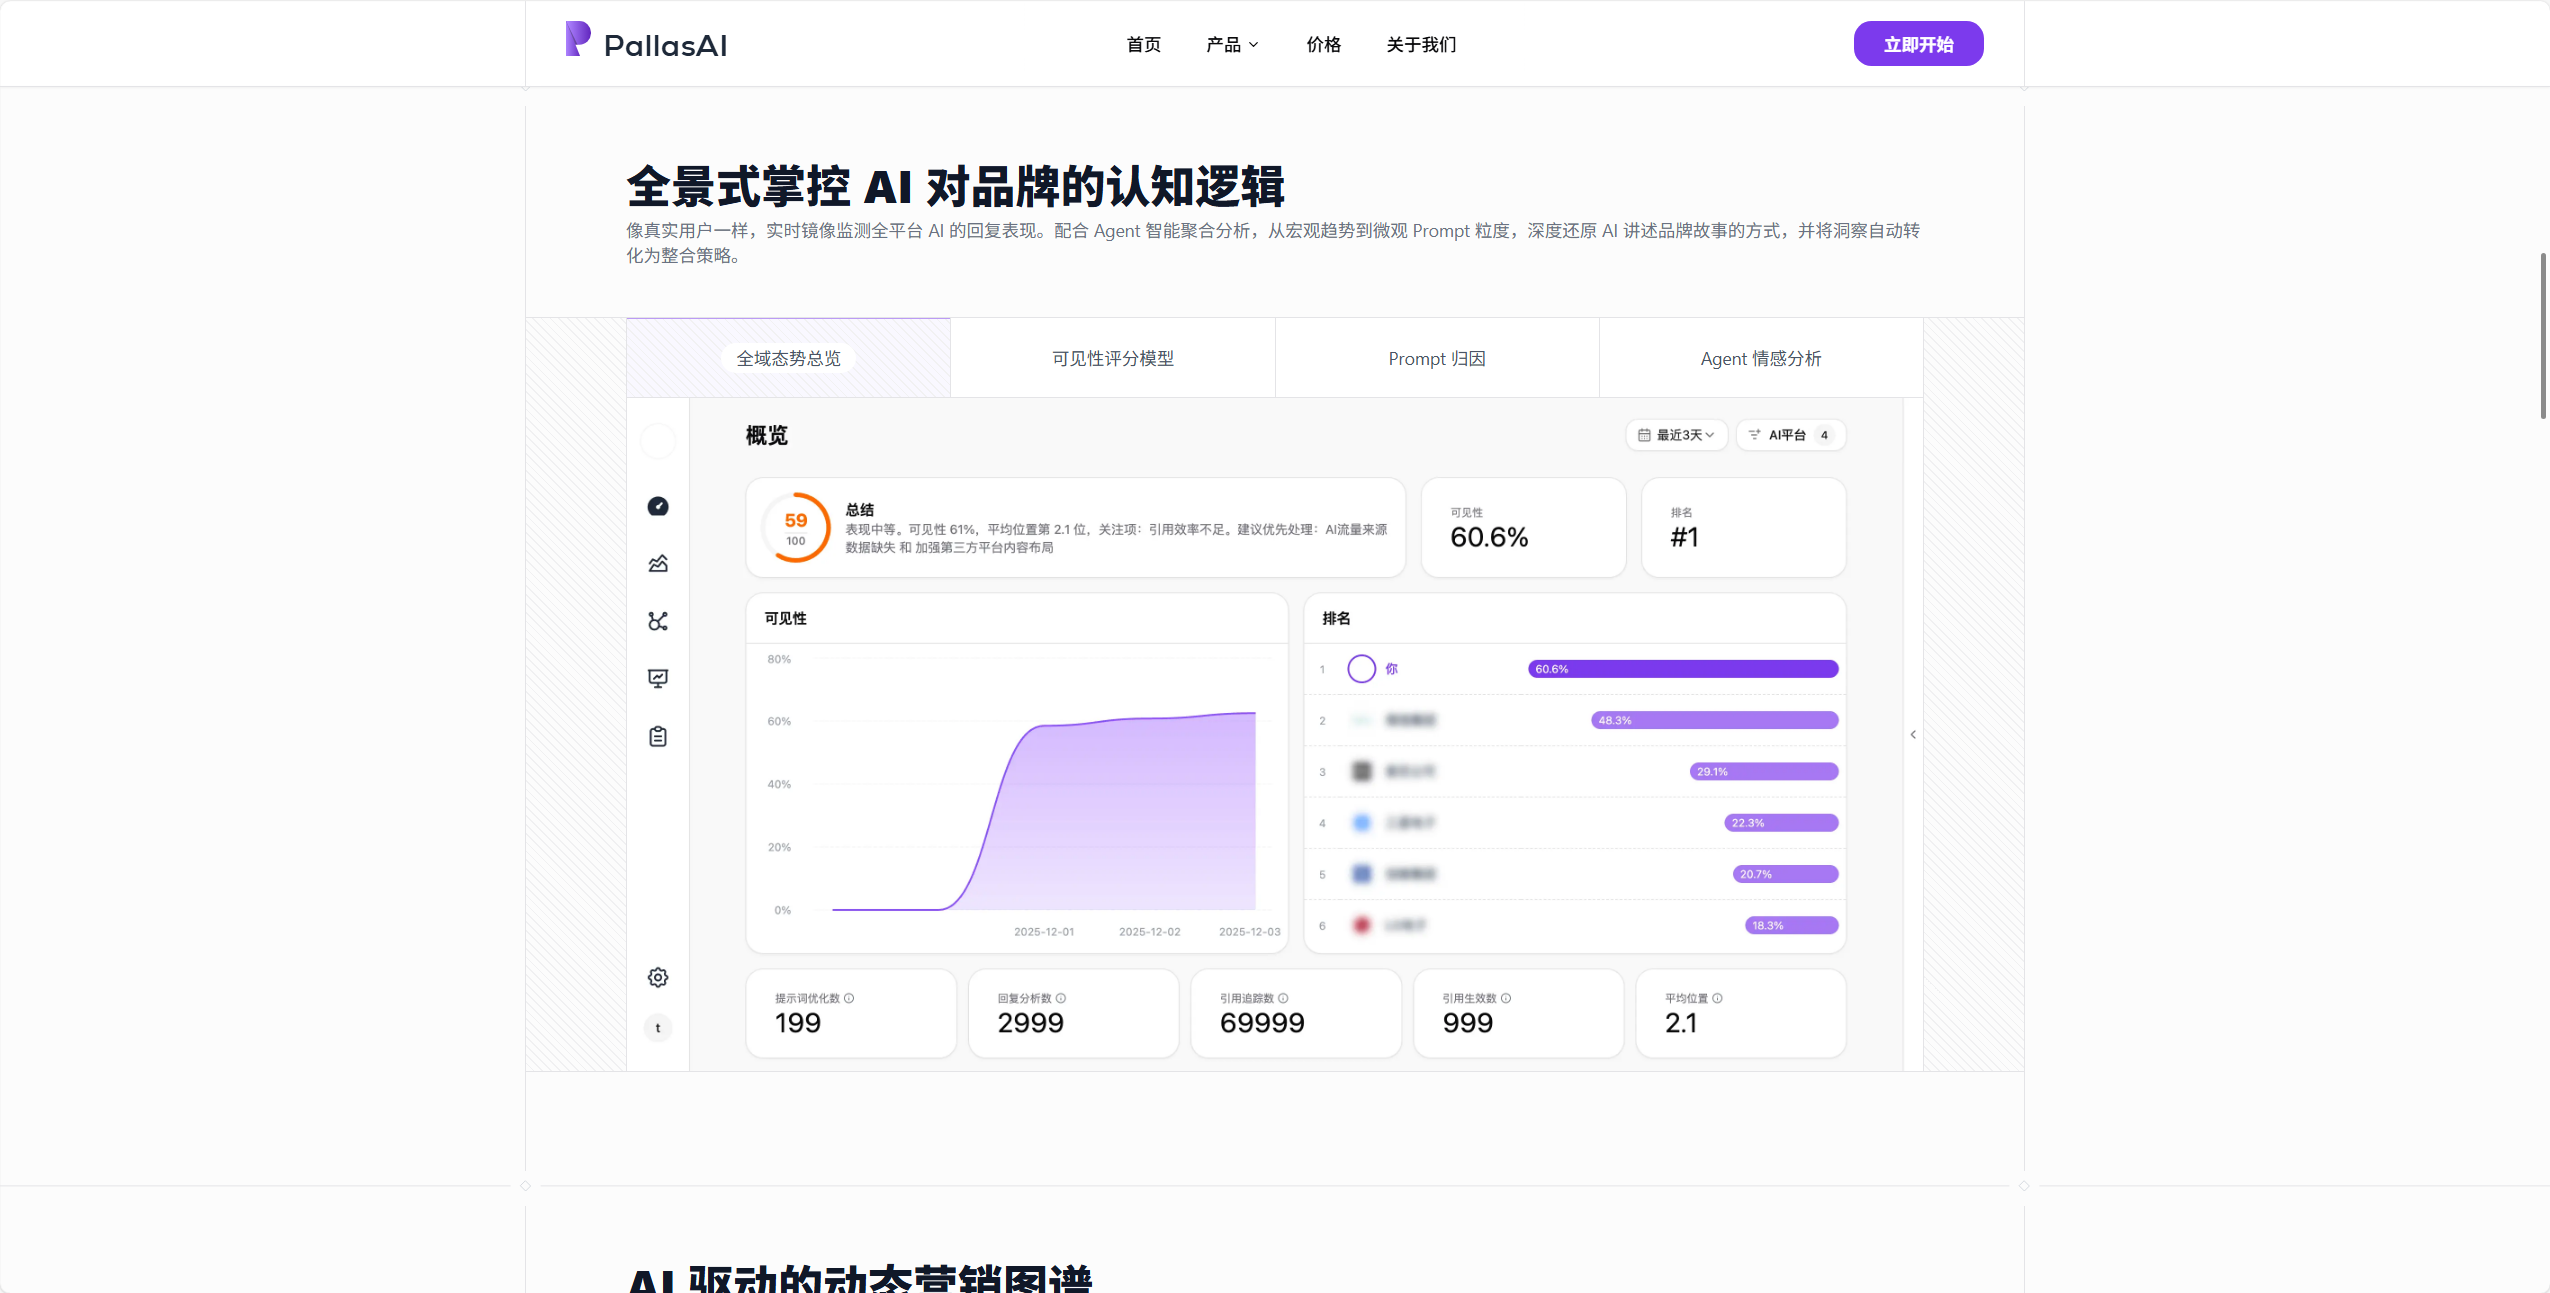Click info icon next to 引用追踪数
Viewport: 2550px width, 1293px height.
click(1283, 998)
